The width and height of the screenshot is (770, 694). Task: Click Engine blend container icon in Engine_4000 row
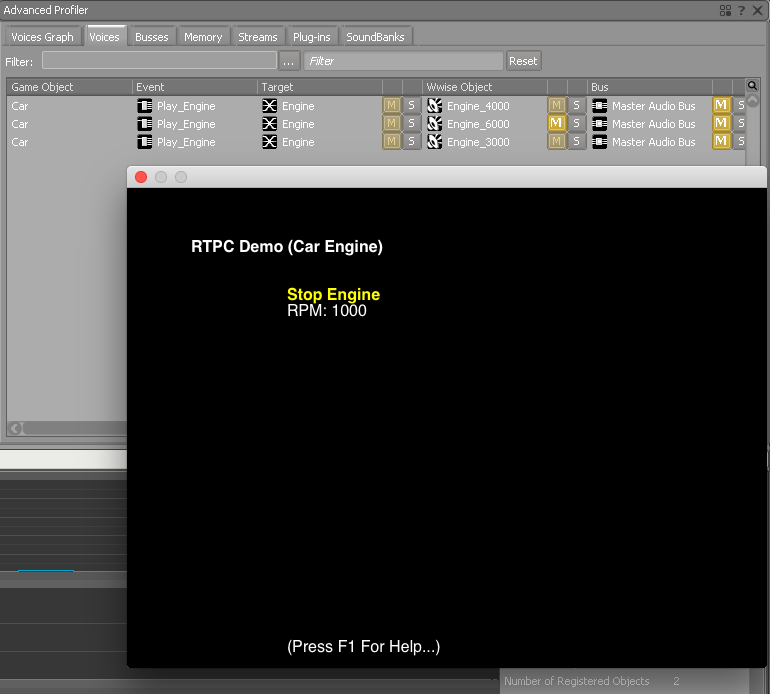click(x=270, y=106)
